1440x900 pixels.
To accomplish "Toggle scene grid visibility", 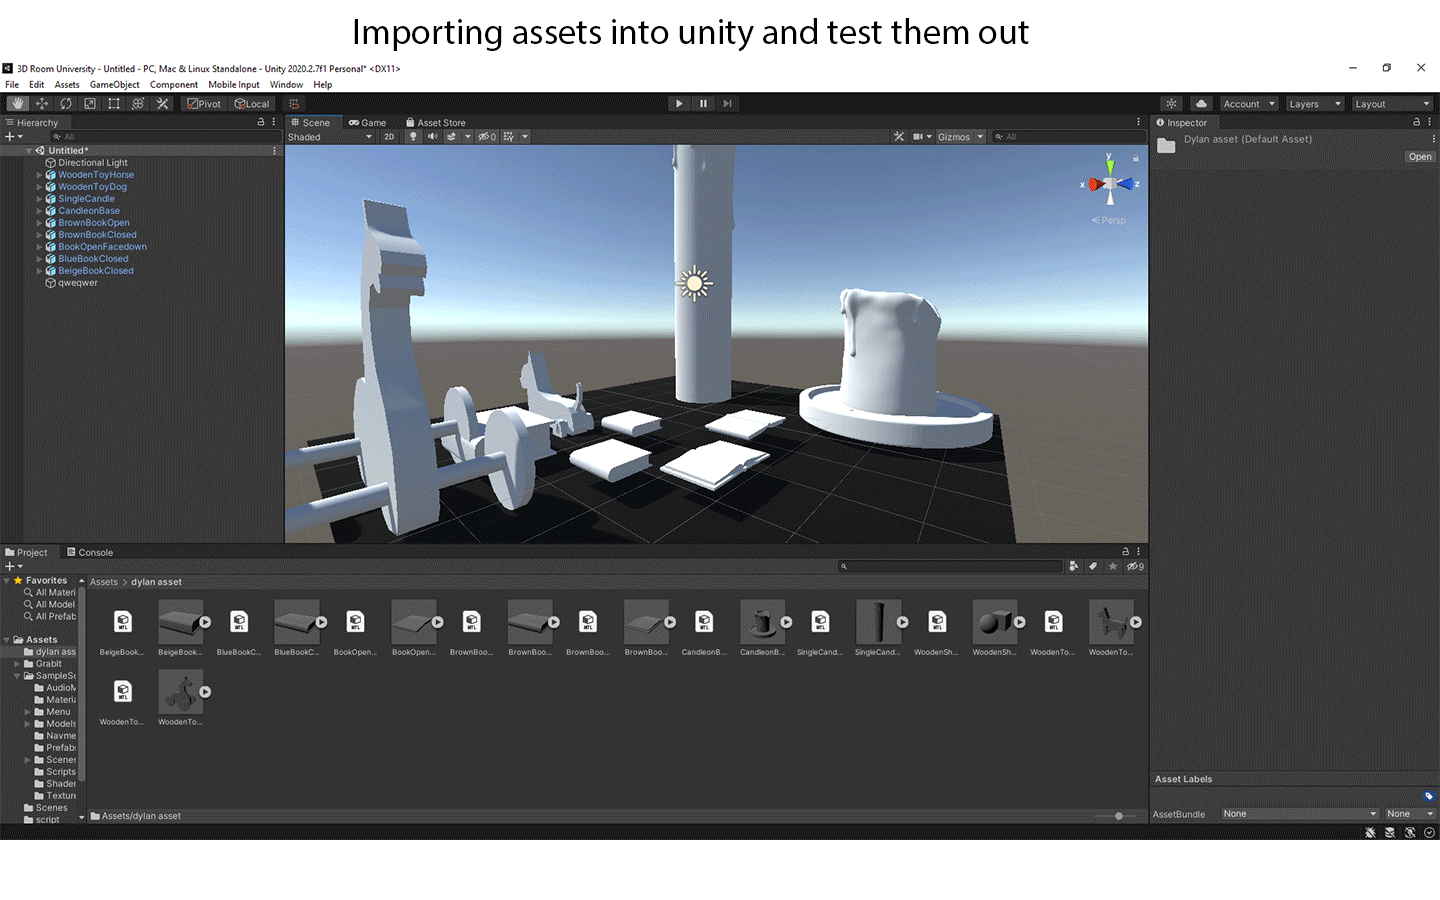I will pyautogui.click(x=509, y=137).
